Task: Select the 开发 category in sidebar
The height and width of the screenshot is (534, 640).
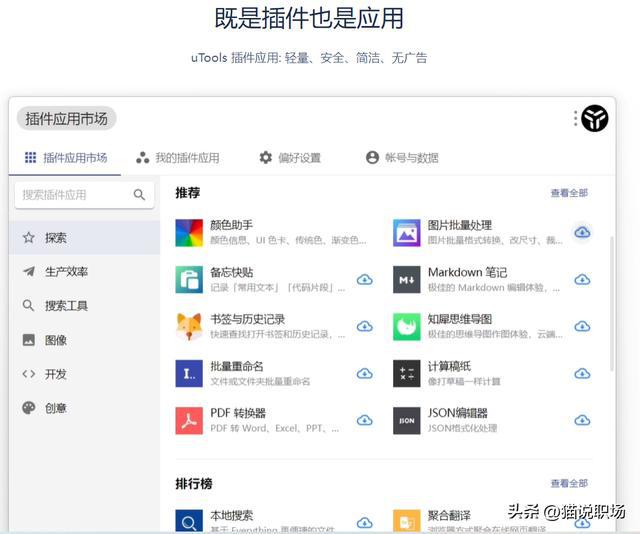Action: (56, 374)
